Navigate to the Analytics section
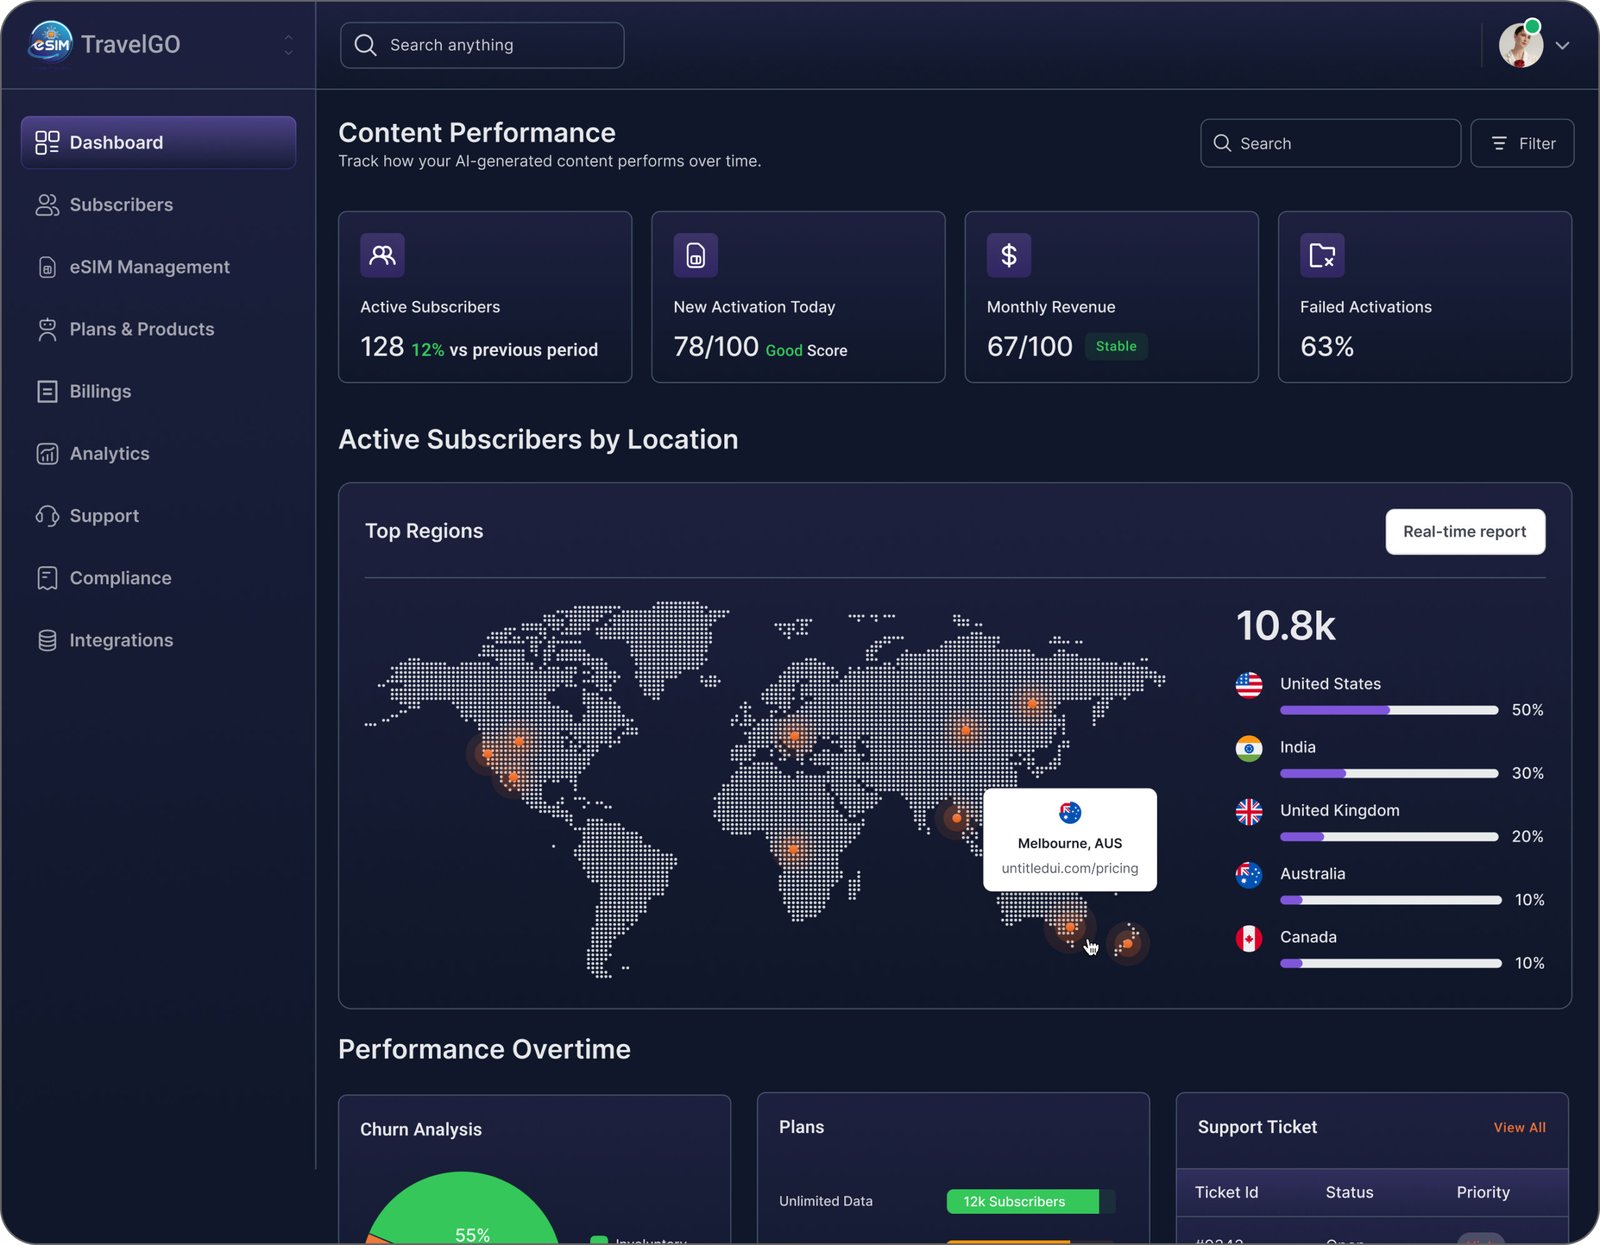The width and height of the screenshot is (1600, 1245). (x=109, y=454)
